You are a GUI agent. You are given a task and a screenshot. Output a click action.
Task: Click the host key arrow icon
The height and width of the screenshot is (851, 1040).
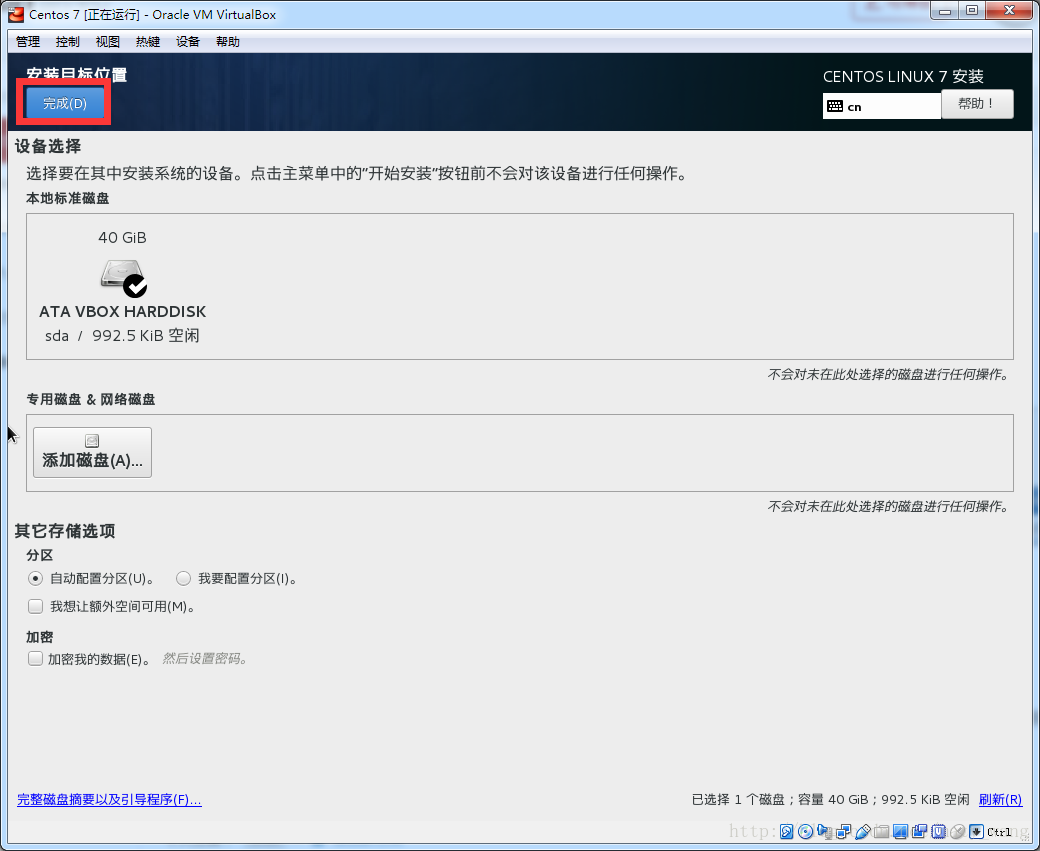point(976,831)
